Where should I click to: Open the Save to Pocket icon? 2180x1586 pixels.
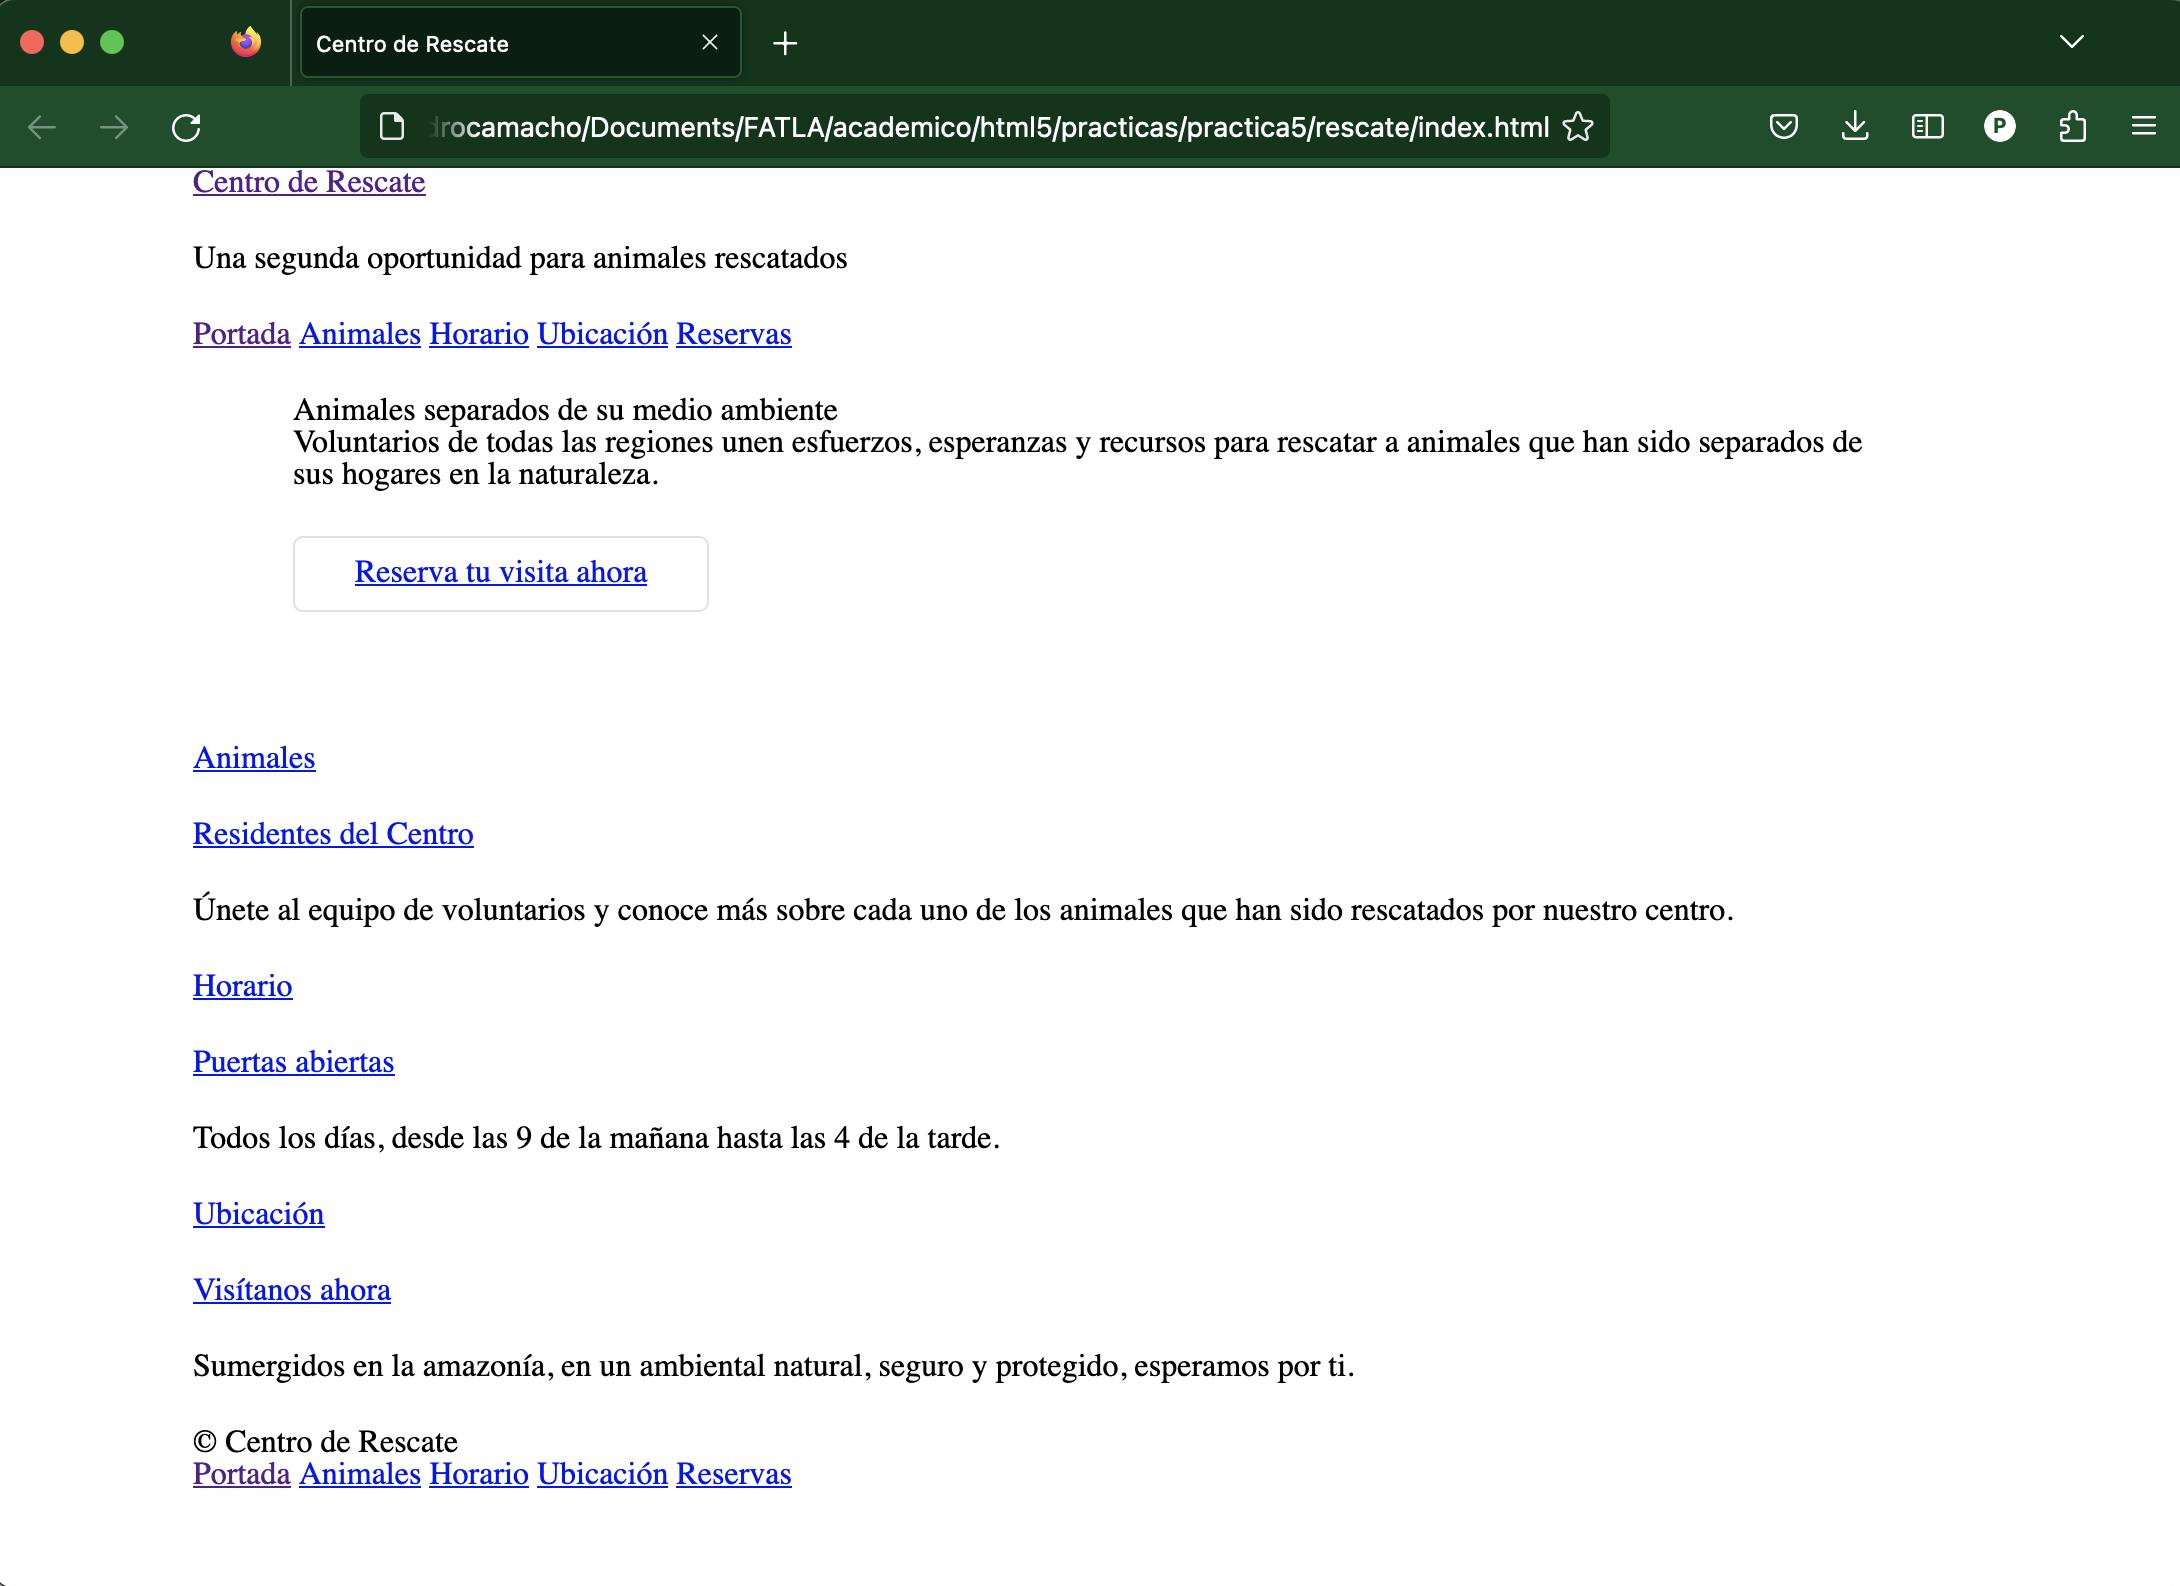coord(1783,127)
